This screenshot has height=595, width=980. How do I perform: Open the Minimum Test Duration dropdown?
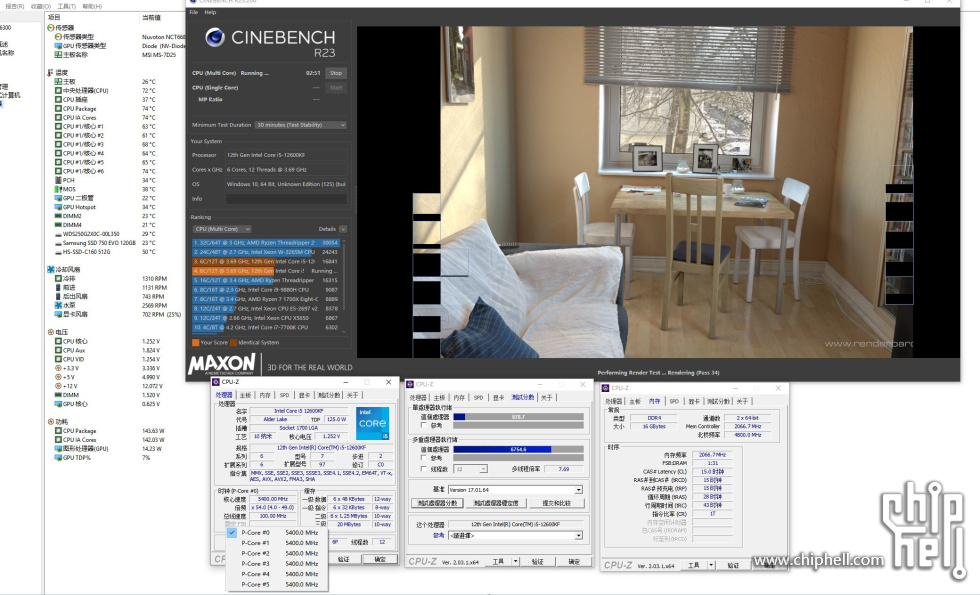click(x=301, y=125)
